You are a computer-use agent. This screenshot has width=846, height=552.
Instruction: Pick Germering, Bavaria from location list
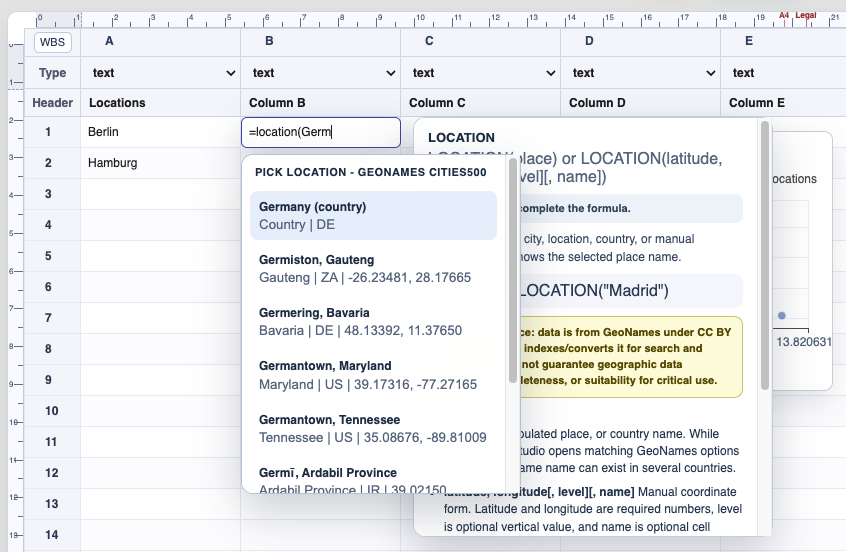pyautogui.click(x=373, y=321)
